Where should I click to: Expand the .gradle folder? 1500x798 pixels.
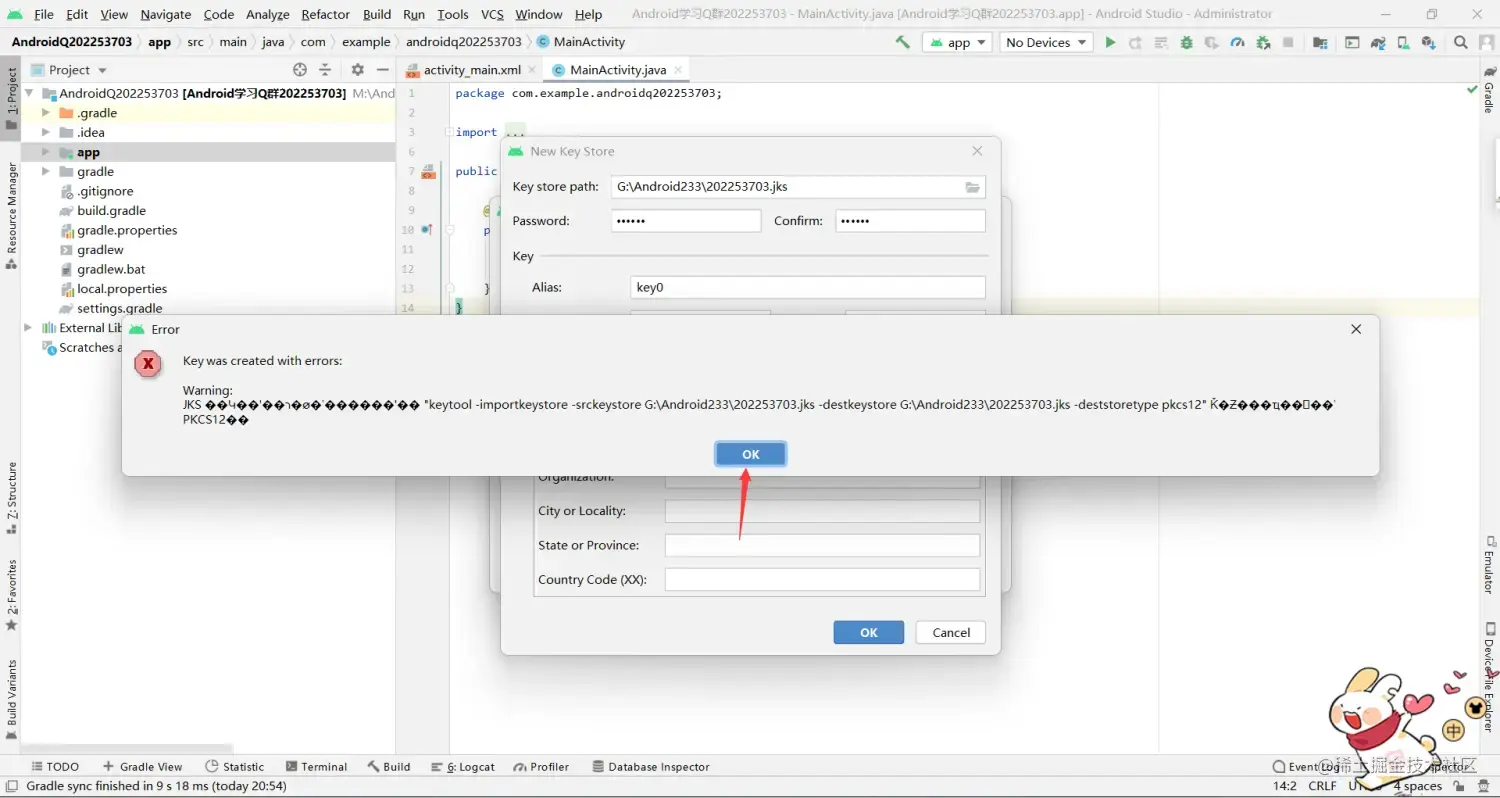click(x=46, y=113)
